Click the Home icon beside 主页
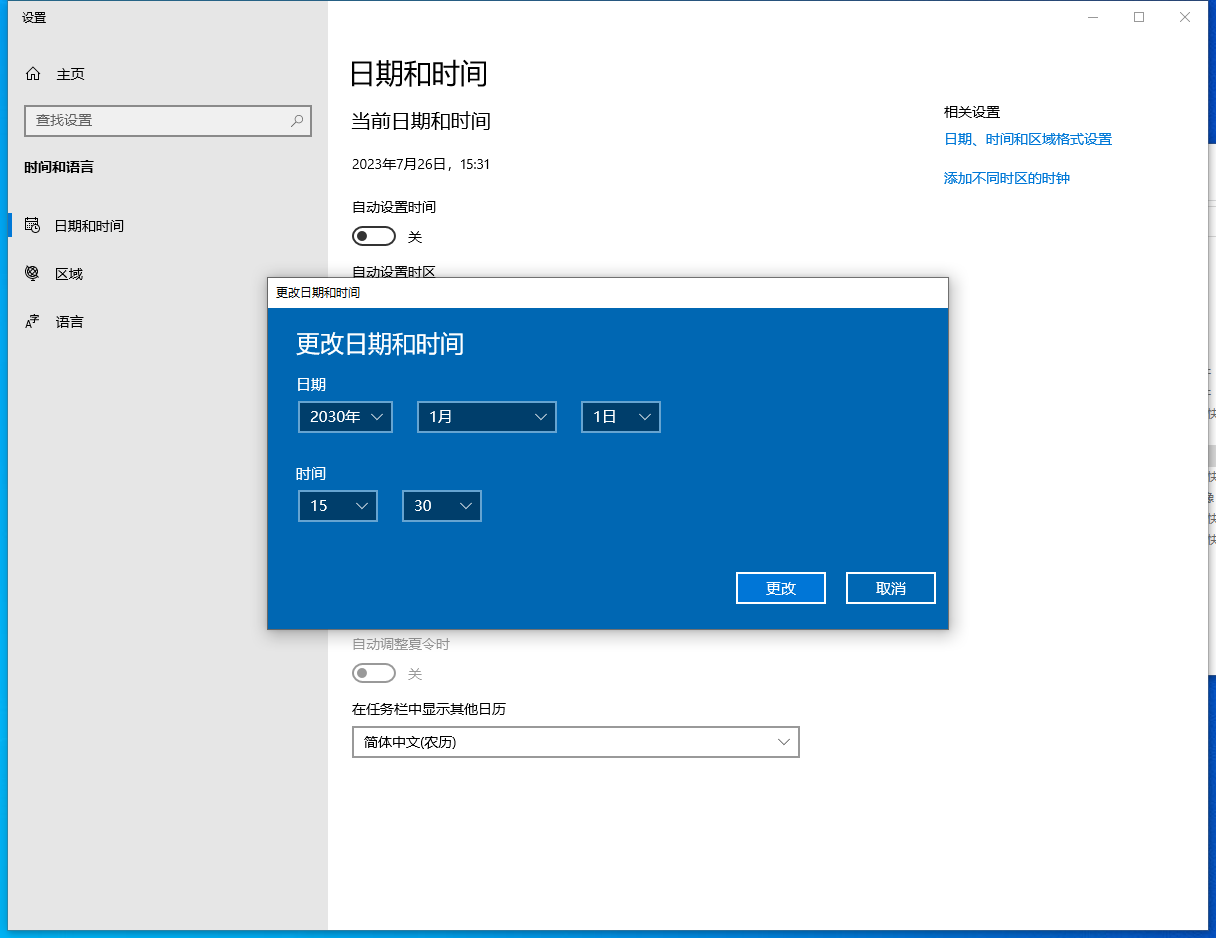 coord(33,74)
